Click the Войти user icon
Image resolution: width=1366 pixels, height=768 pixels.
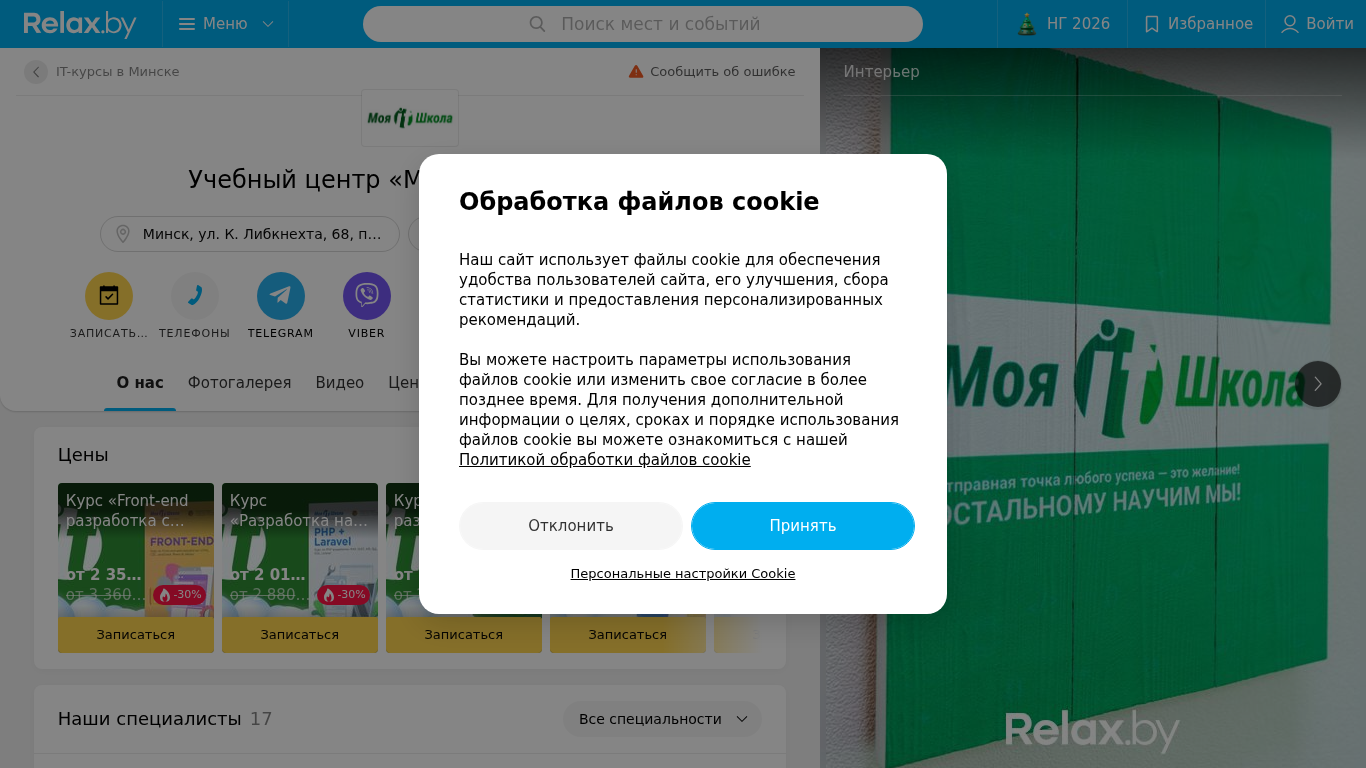click(1290, 24)
